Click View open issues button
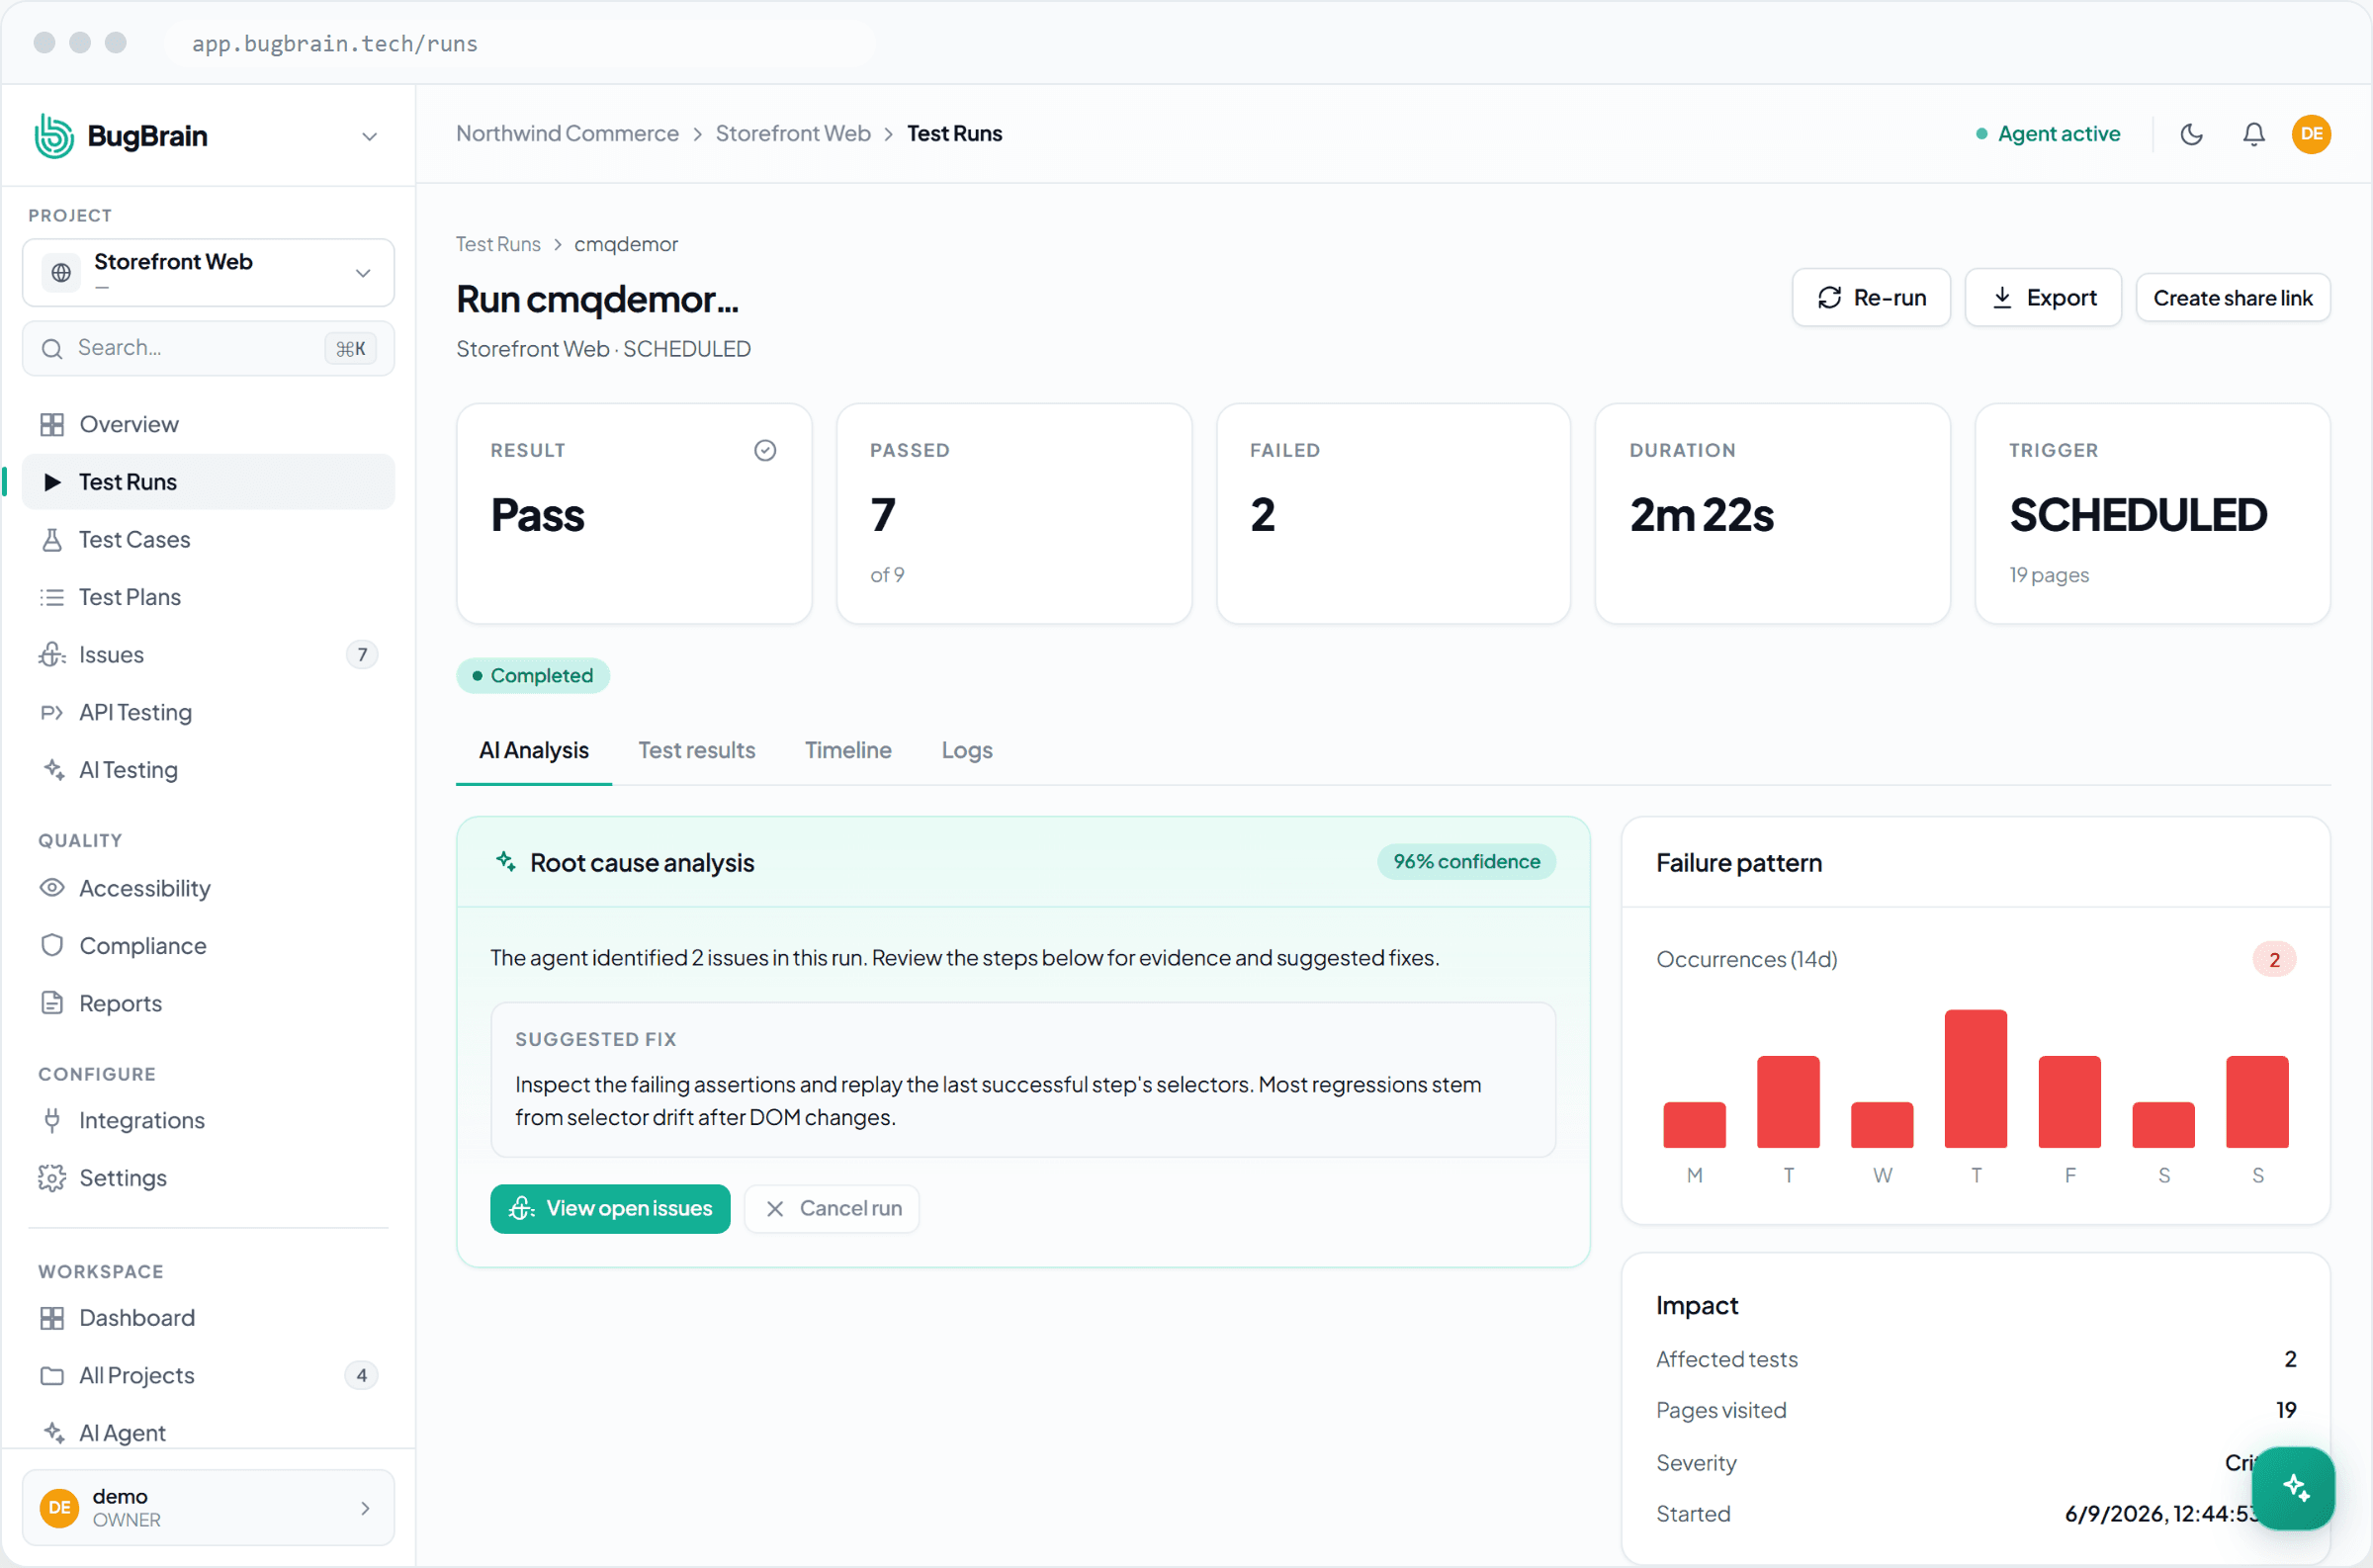Image resolution: width=2373 pixels, height=1568 pixels. [610, 1209]
